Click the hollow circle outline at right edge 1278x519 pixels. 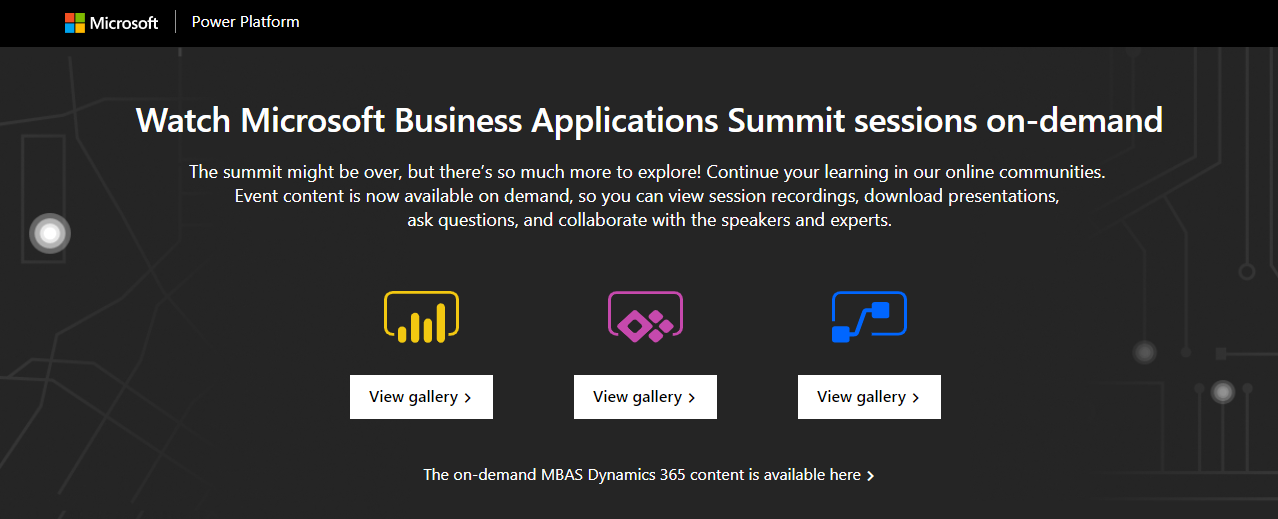[x=1246, y=271]
